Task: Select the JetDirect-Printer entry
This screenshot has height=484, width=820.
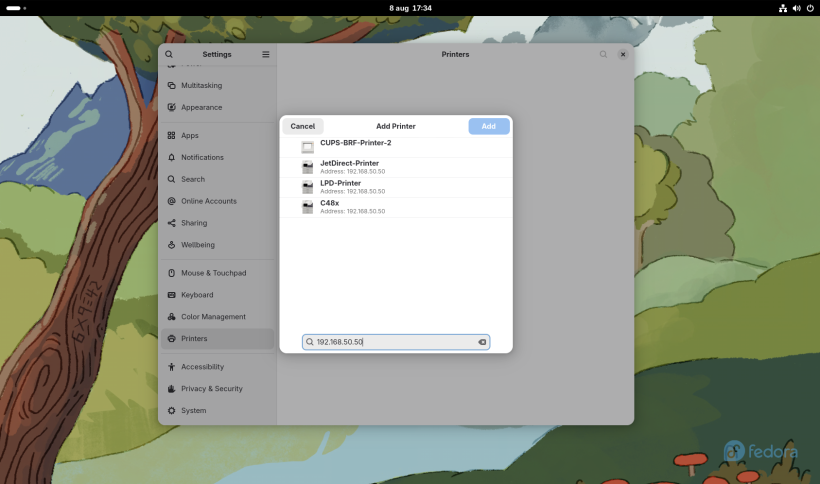Action: [x=396, y=167]
